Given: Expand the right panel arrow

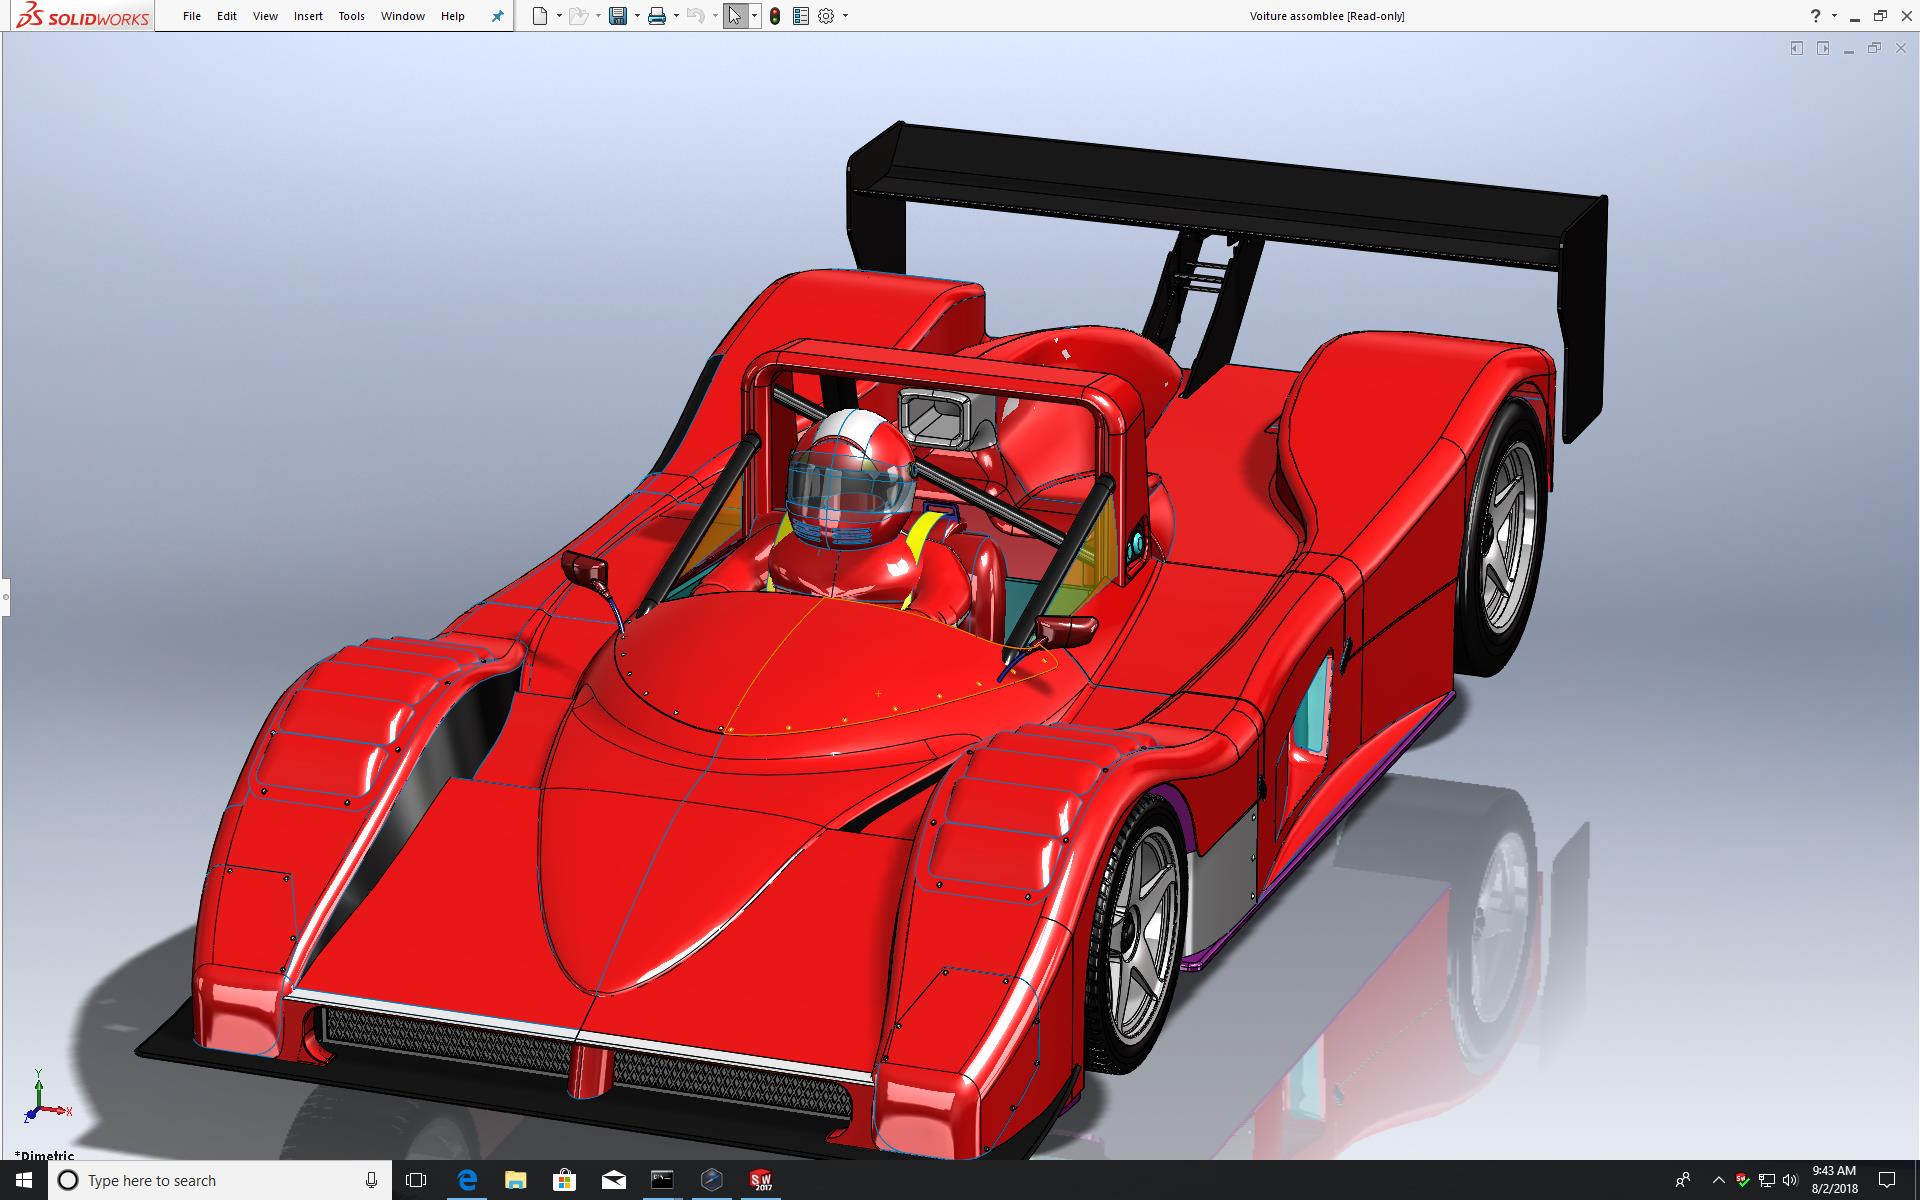Looking at the screenshot, I should click(1823, 48).
